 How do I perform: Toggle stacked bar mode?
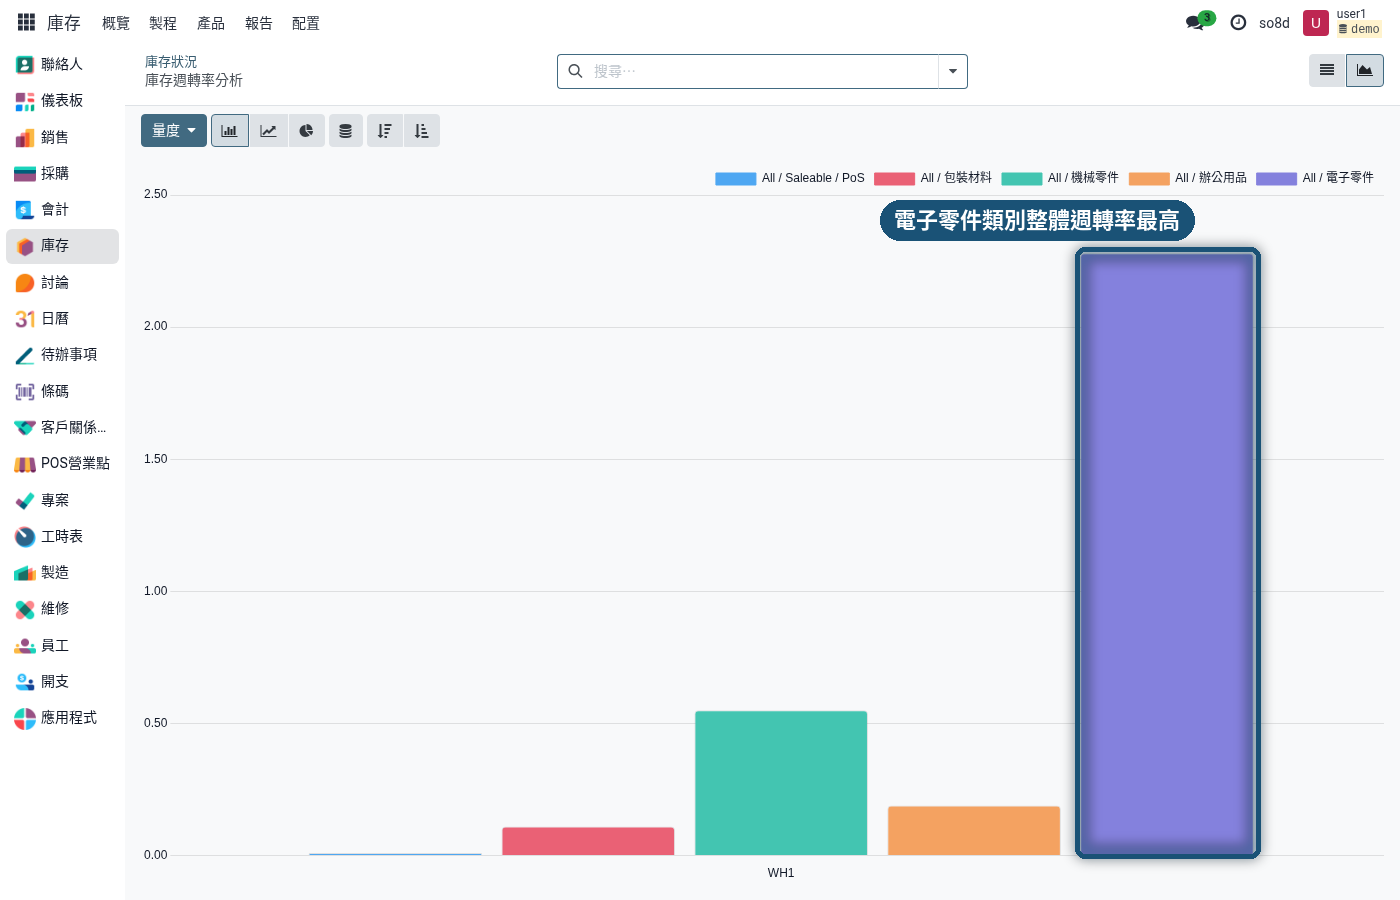(345, 131)
